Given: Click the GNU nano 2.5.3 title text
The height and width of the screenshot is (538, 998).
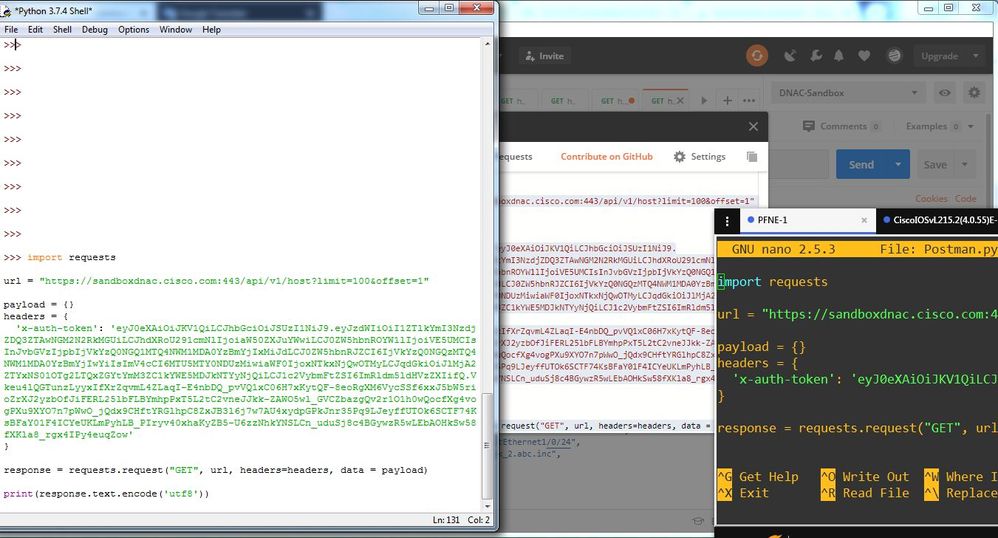Looking at the screenshot, I should click(784, 249).
